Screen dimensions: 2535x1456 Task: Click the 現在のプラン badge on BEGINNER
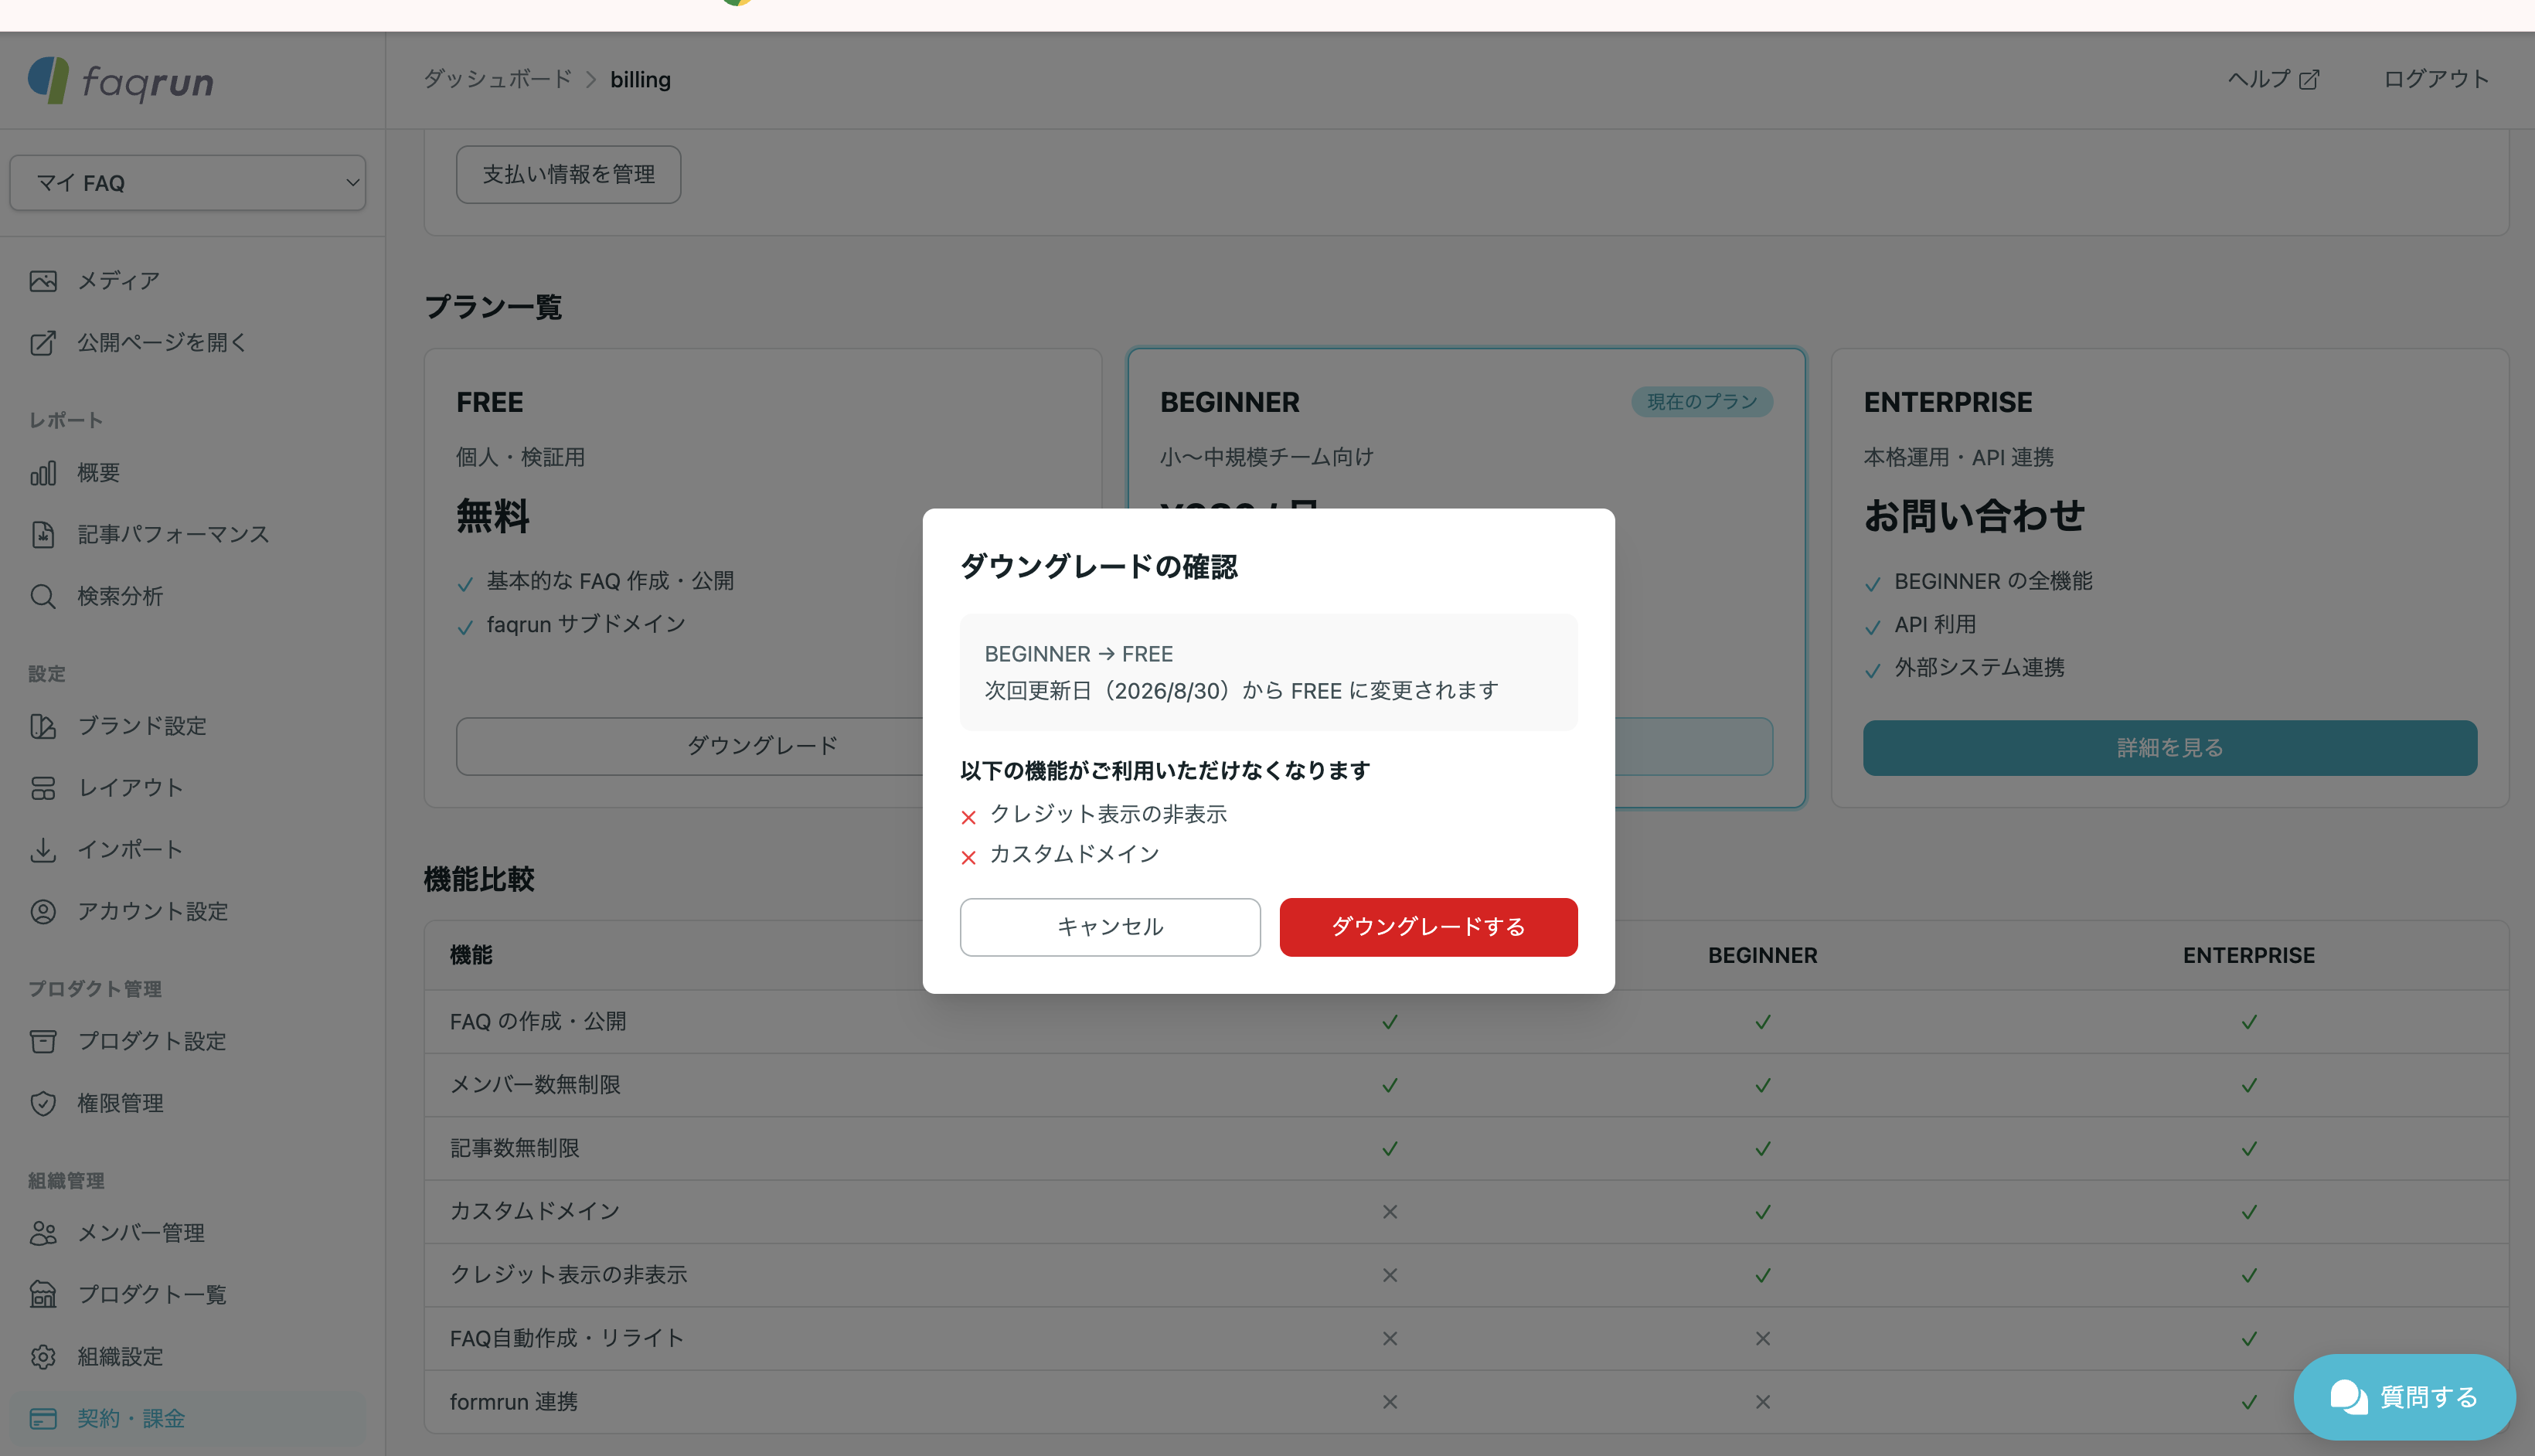click(x=1702, y=402)
